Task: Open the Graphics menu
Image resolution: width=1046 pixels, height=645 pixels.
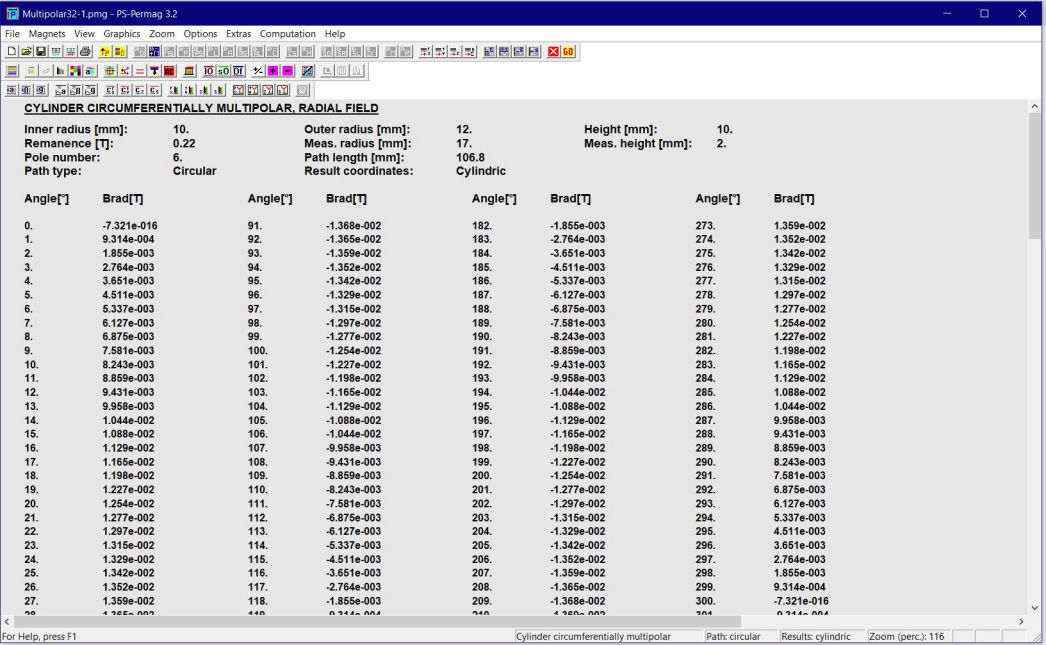Action: 122,34
